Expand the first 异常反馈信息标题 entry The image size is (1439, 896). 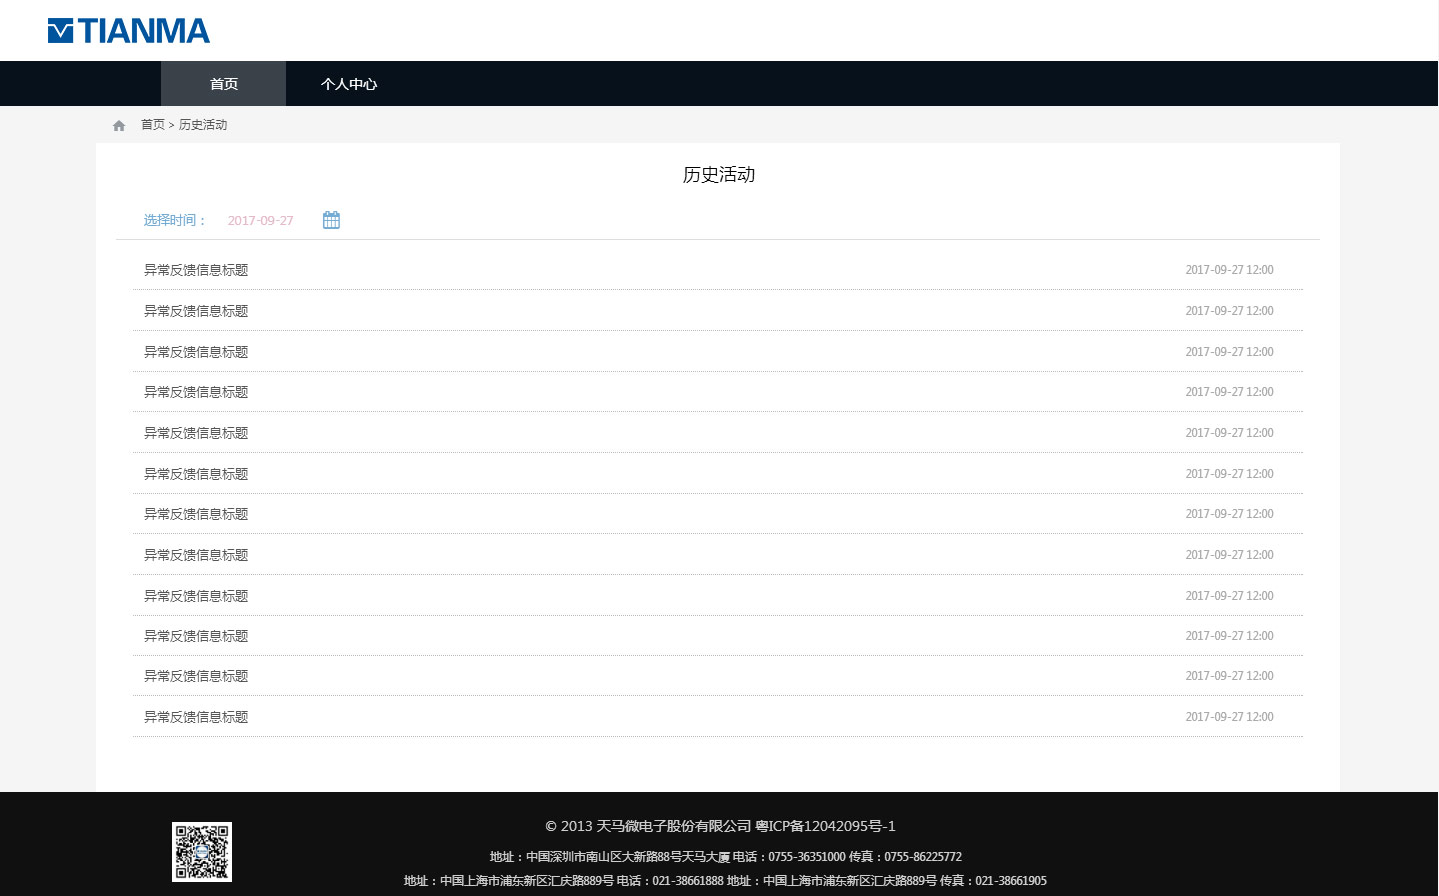[195, 269]
